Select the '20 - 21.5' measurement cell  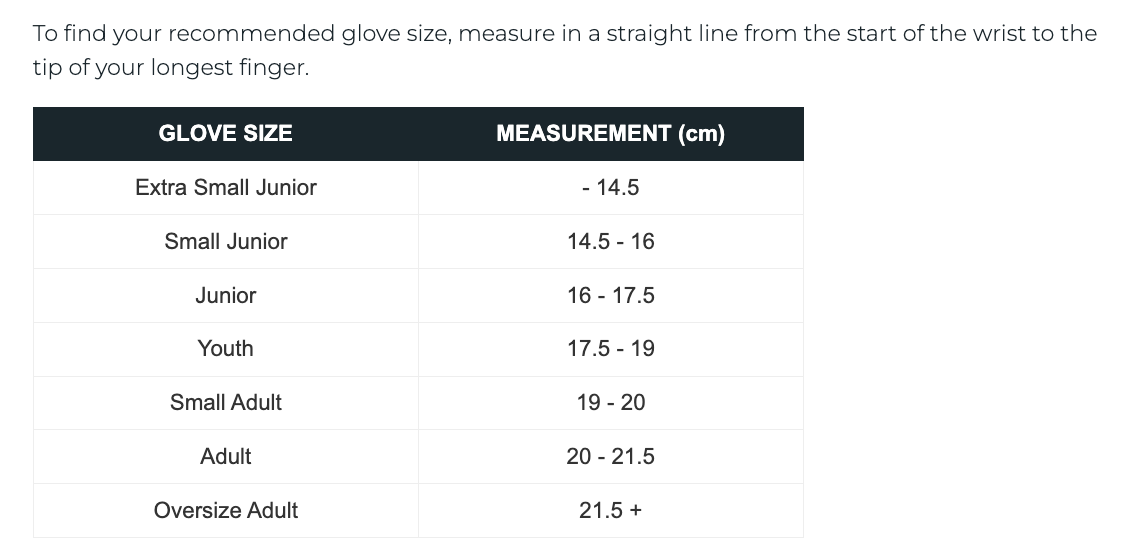610,457
